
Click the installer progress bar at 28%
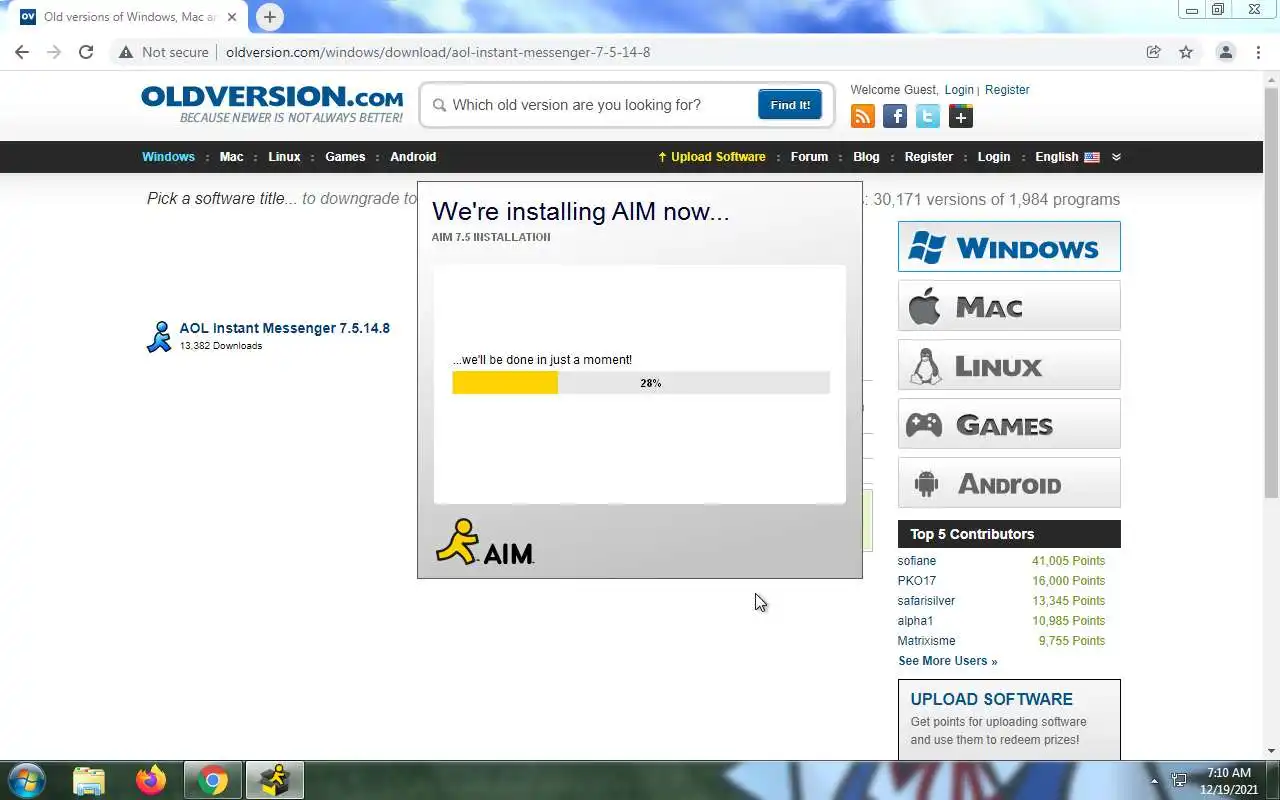click(641, 383)
